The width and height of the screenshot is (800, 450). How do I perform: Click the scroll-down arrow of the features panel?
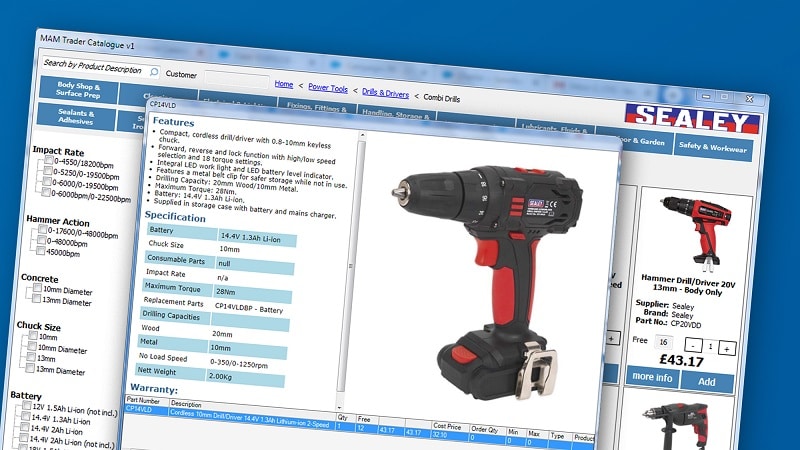(339, 407)
